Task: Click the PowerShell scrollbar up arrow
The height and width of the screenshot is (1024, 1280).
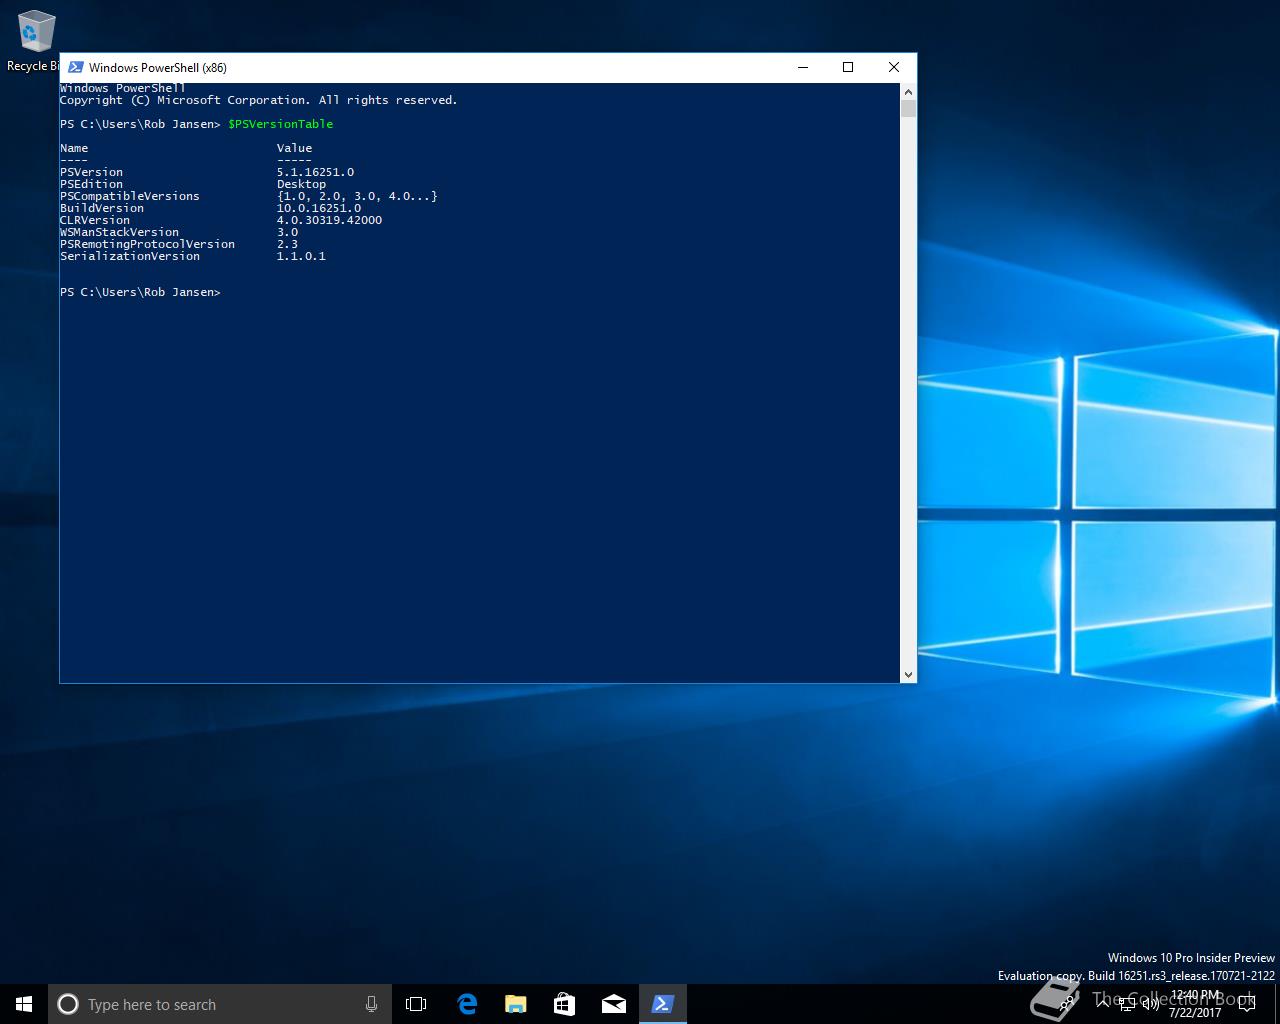Action: (908, 91)
